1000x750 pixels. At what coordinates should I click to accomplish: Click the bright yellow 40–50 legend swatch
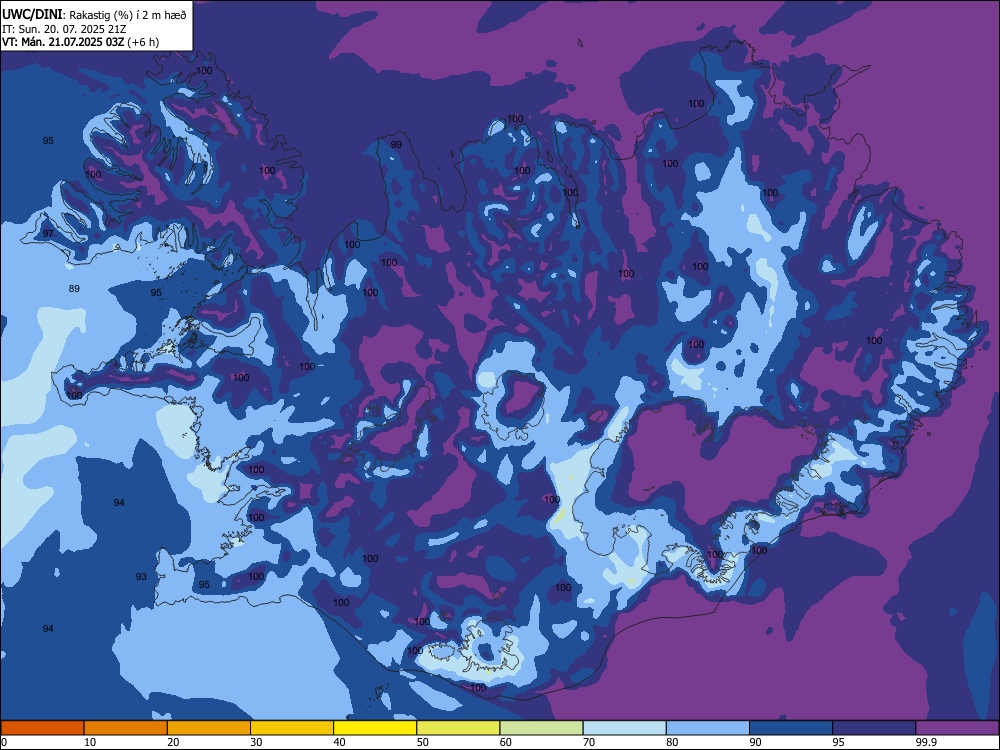375,728
